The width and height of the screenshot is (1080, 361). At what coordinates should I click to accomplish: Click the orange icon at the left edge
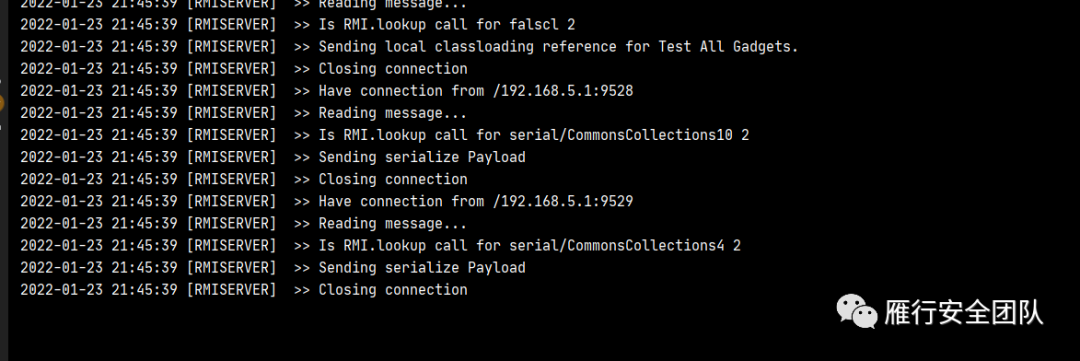tap(2, 103)
